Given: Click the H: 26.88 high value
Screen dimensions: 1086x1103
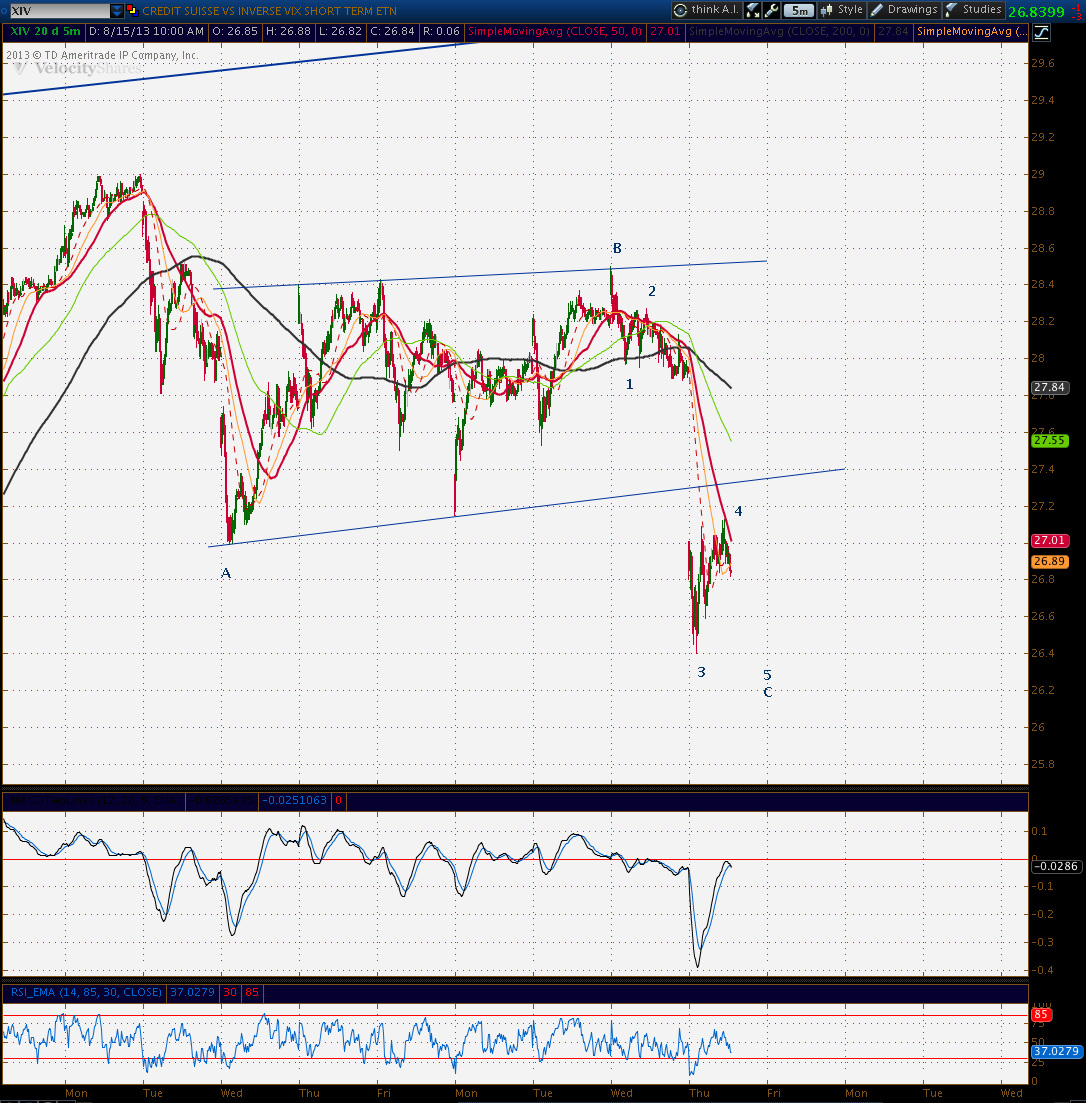Looking at the screenshot, I should [x=288, y=32].
